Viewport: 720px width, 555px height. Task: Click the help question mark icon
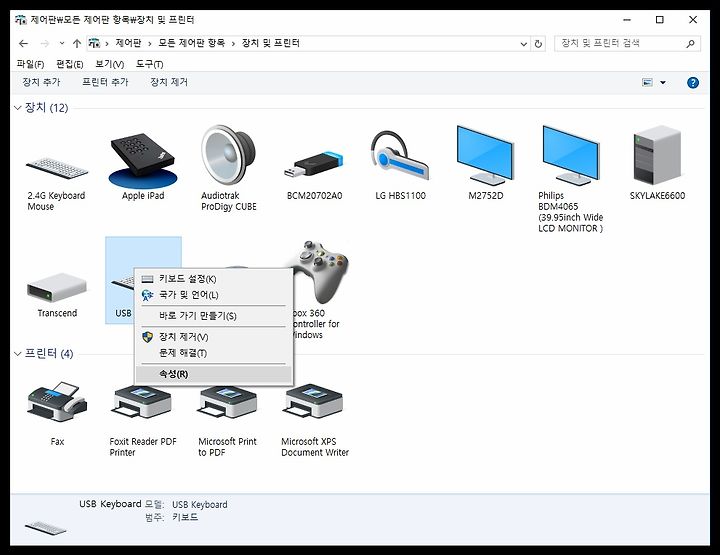tap(692, 83)
